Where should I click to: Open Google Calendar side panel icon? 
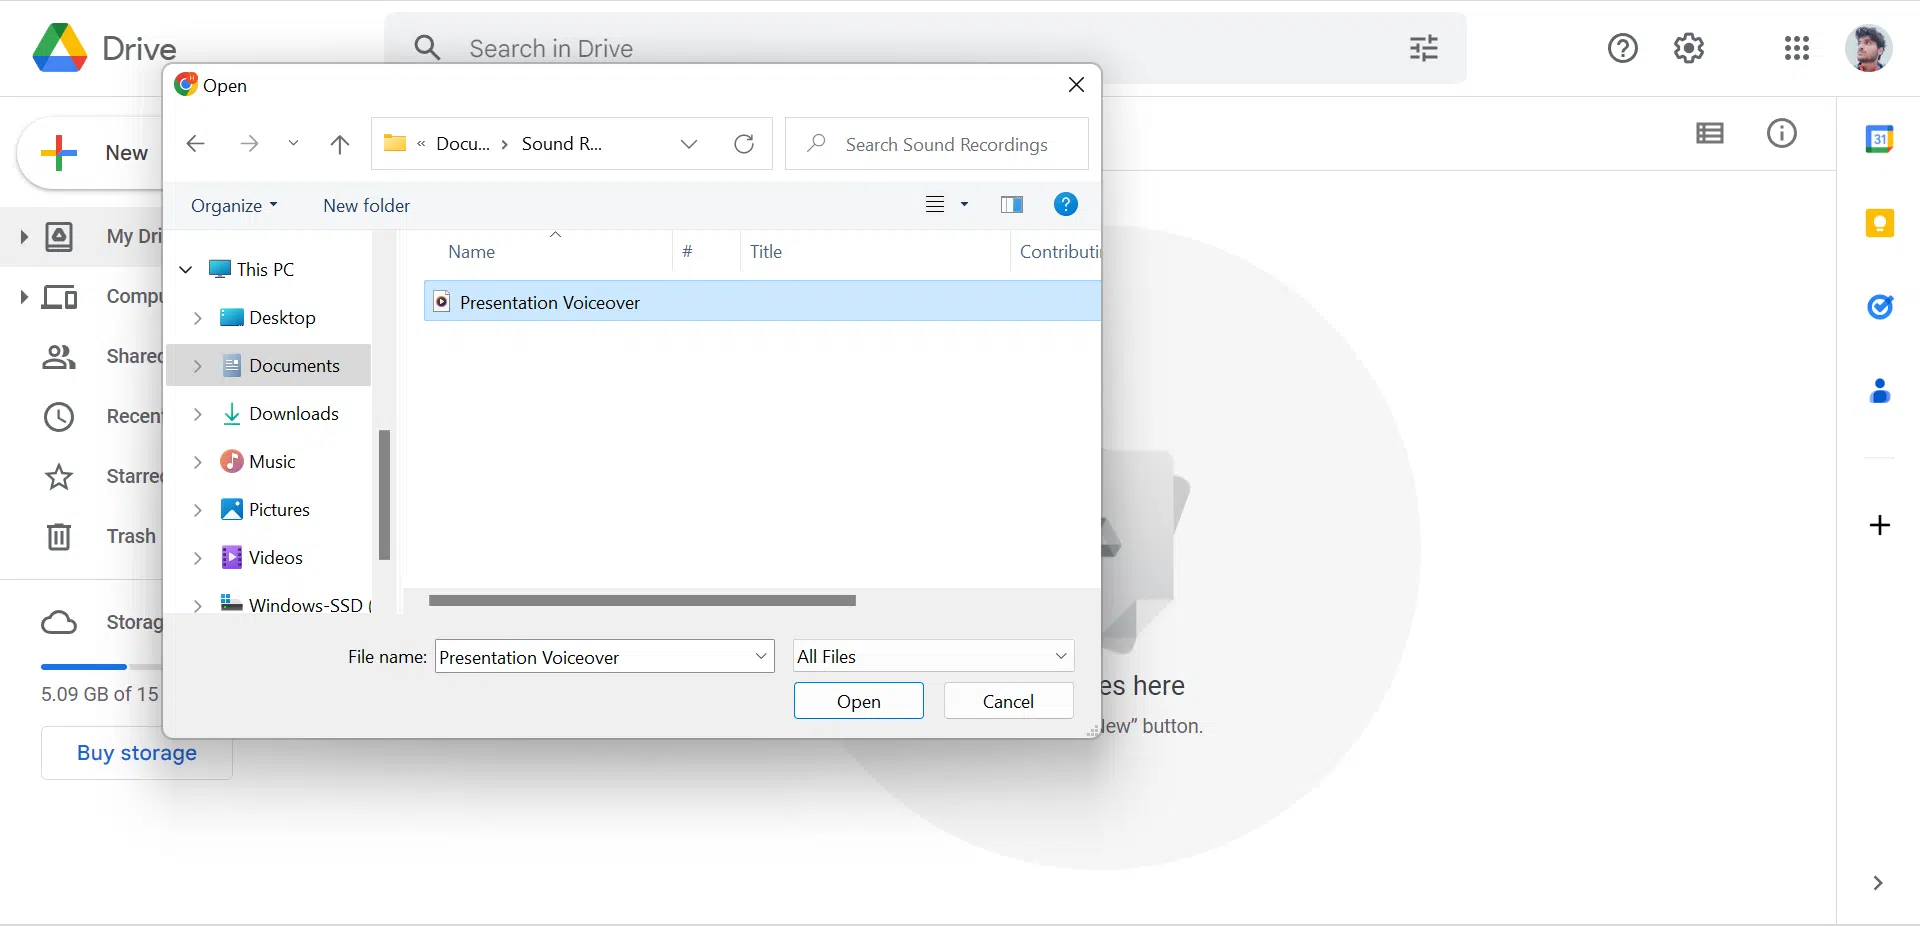click(x=1879, y=139)
